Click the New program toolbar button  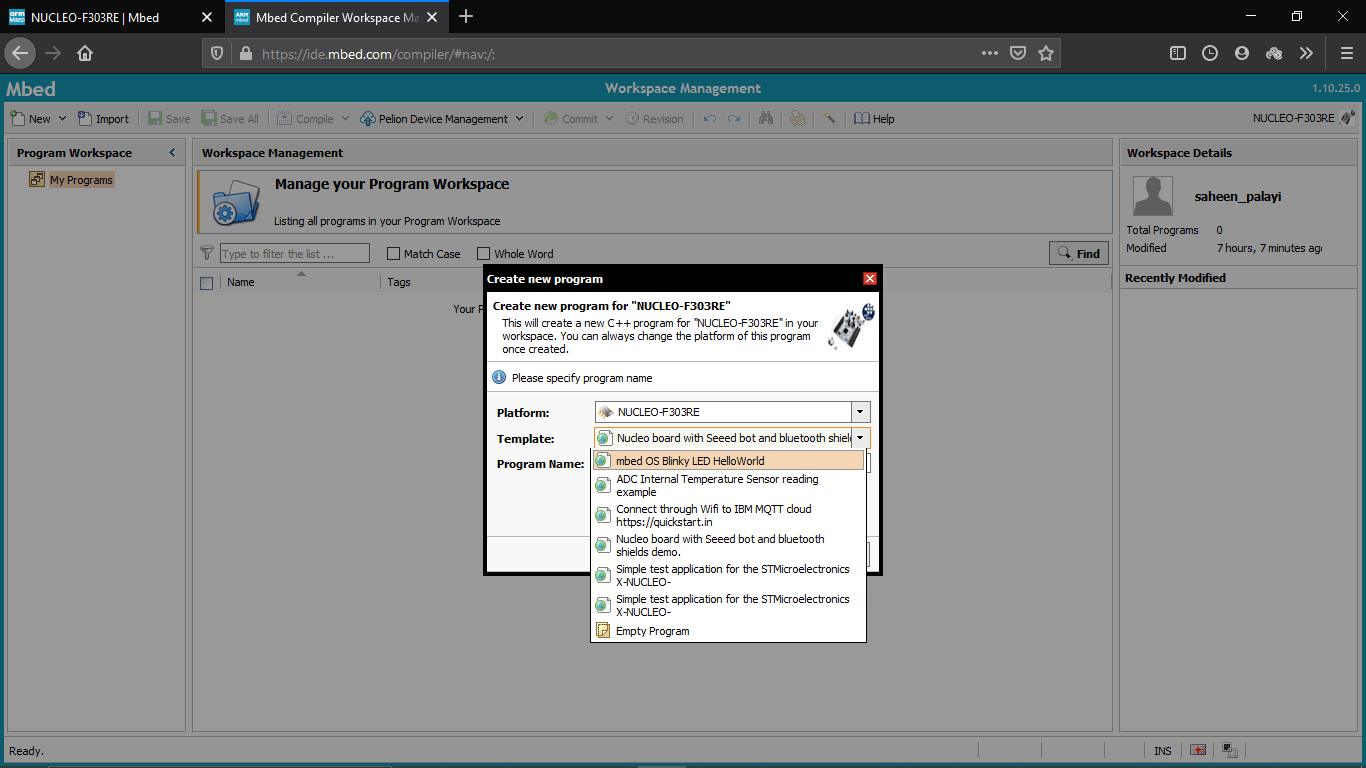point(31,118)
